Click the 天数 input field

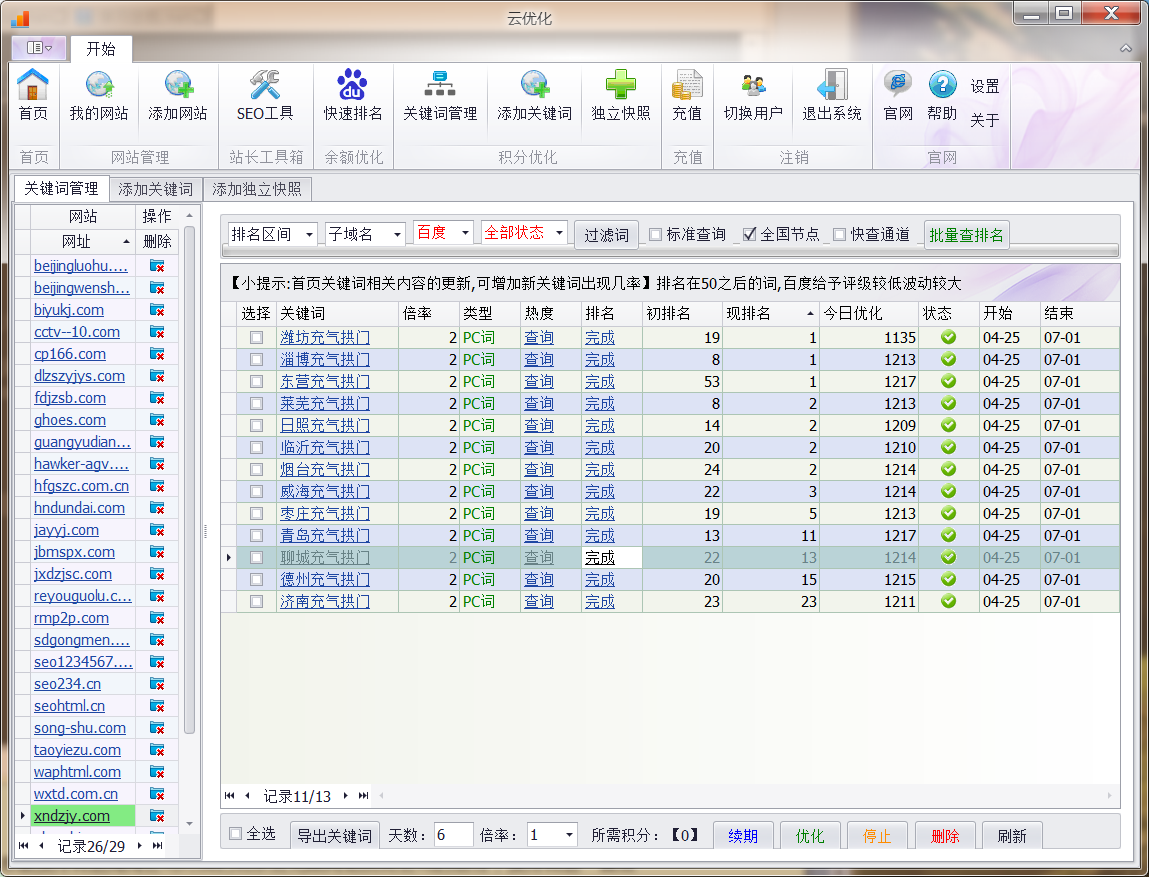coord(454,835)
